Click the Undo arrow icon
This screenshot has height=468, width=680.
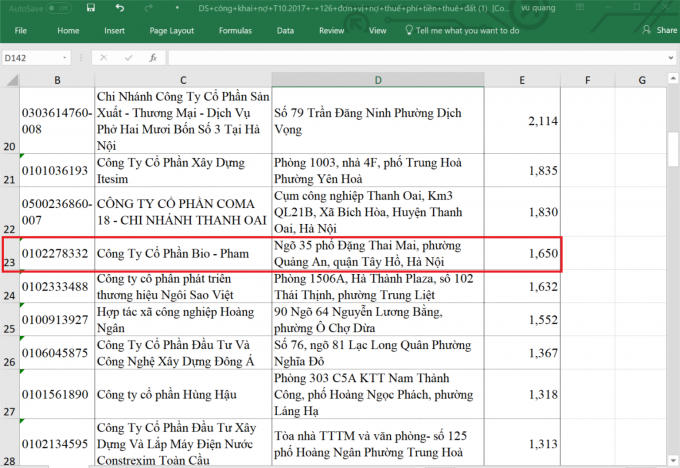(x=120, y=8)
